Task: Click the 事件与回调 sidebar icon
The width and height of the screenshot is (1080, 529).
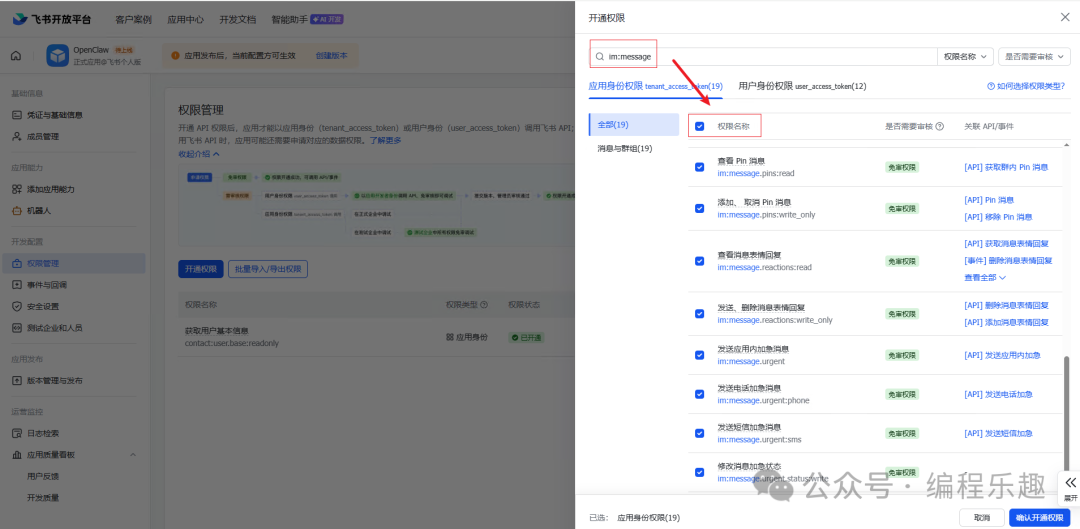Action: point(17,284)
